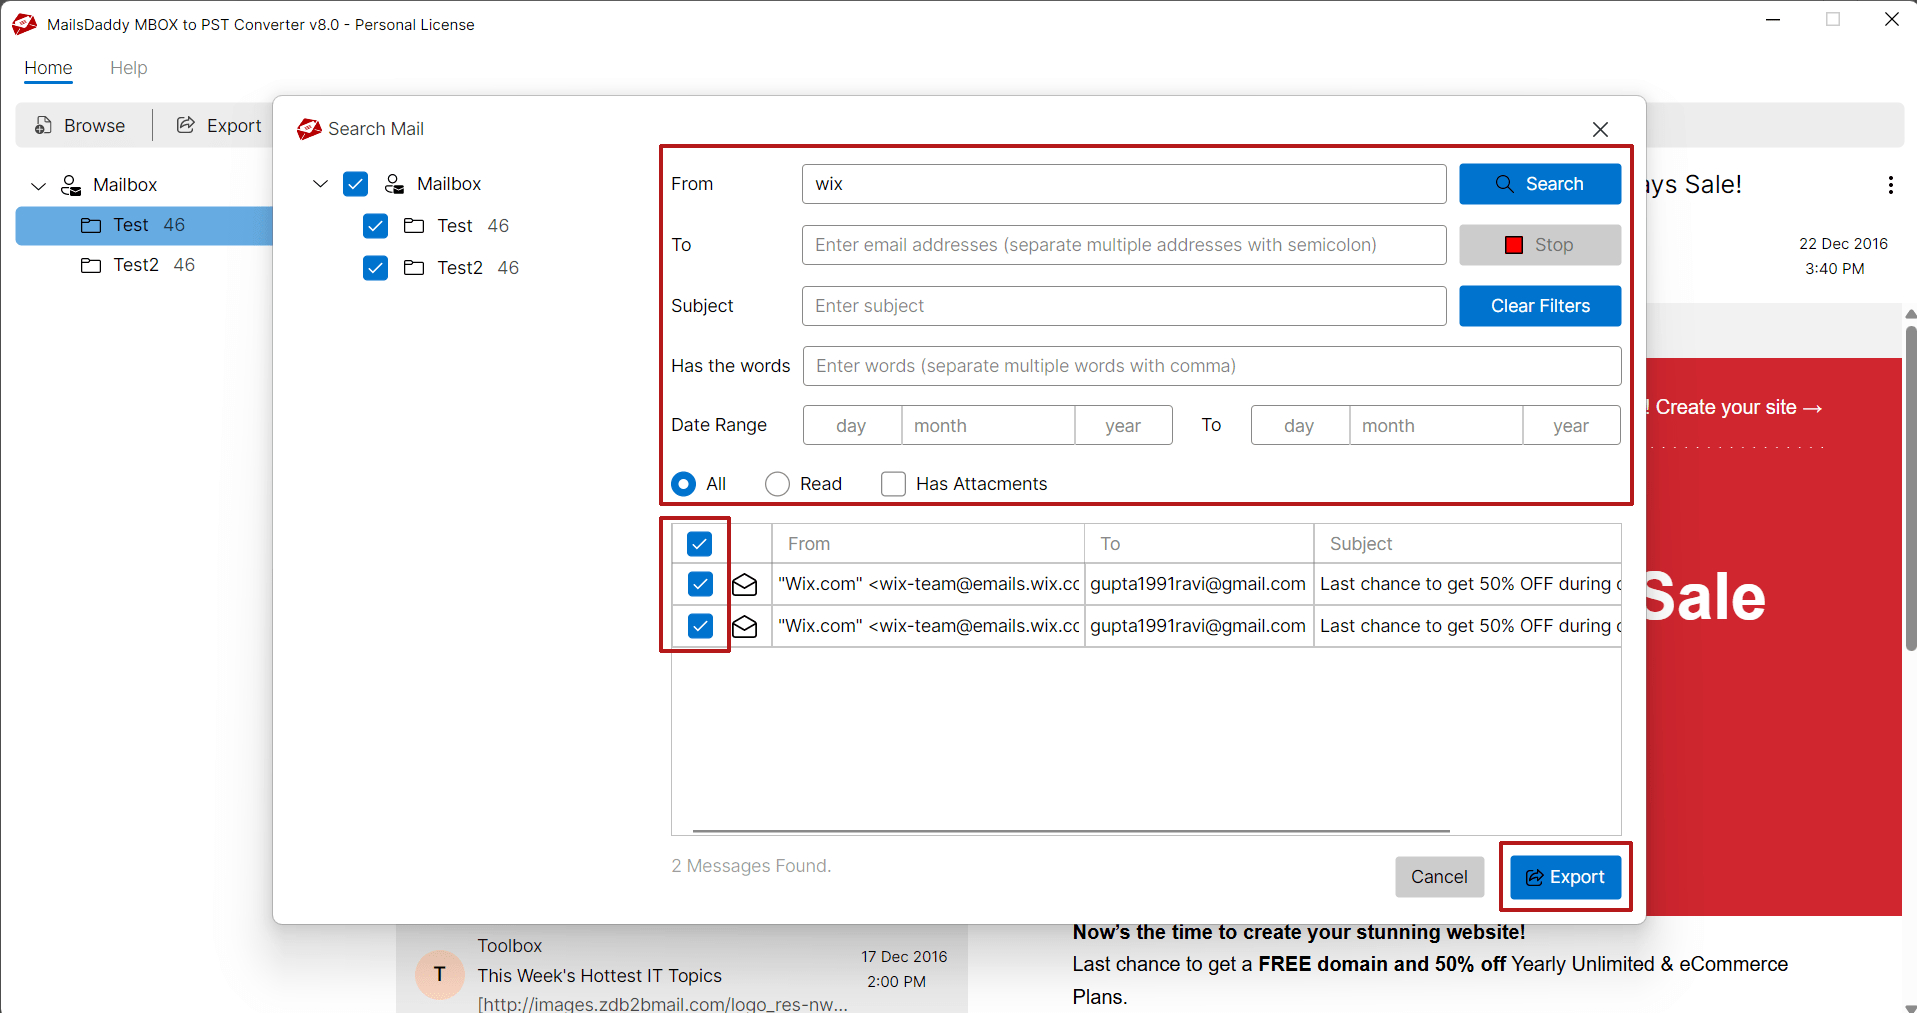Viewport: 1917px width, 1013px height.
Task: Click the MailsDaddy logo in title bar
Action: point(24,24)
